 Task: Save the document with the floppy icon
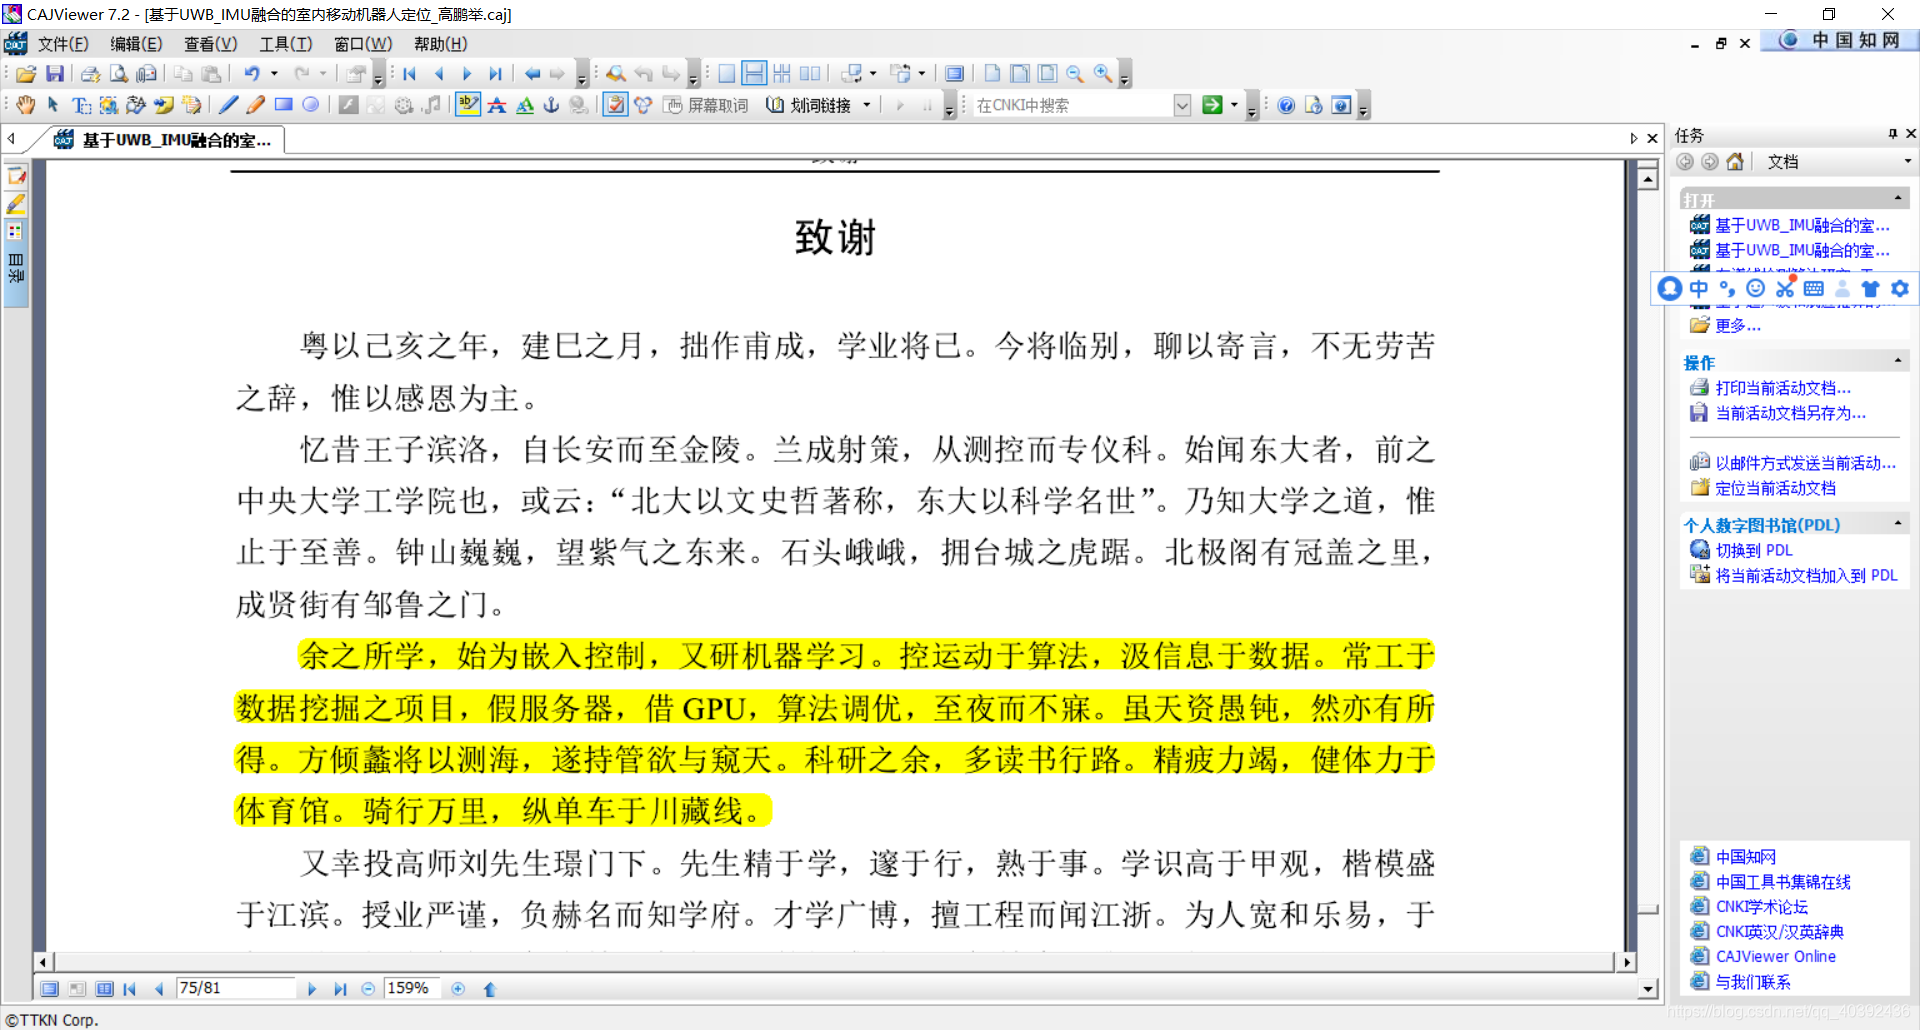(x=55, y=74)
